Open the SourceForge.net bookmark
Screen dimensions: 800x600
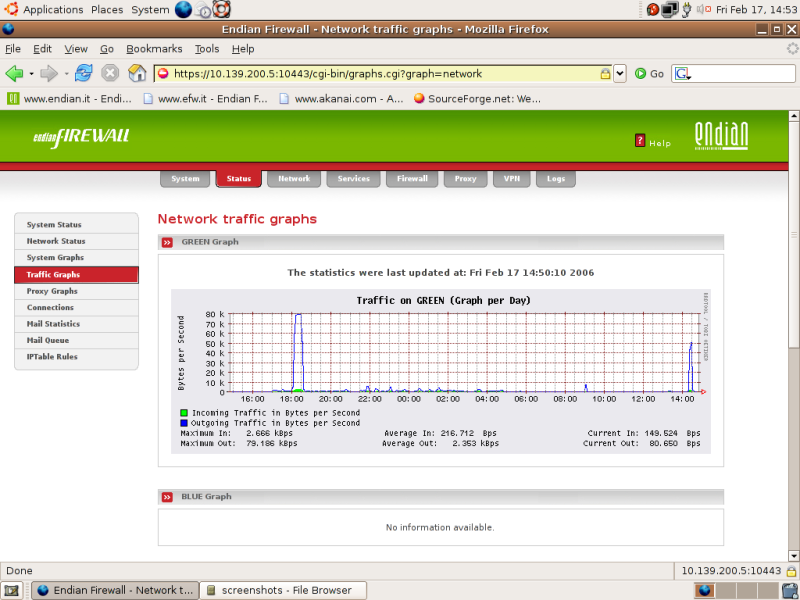click(478, 99)
